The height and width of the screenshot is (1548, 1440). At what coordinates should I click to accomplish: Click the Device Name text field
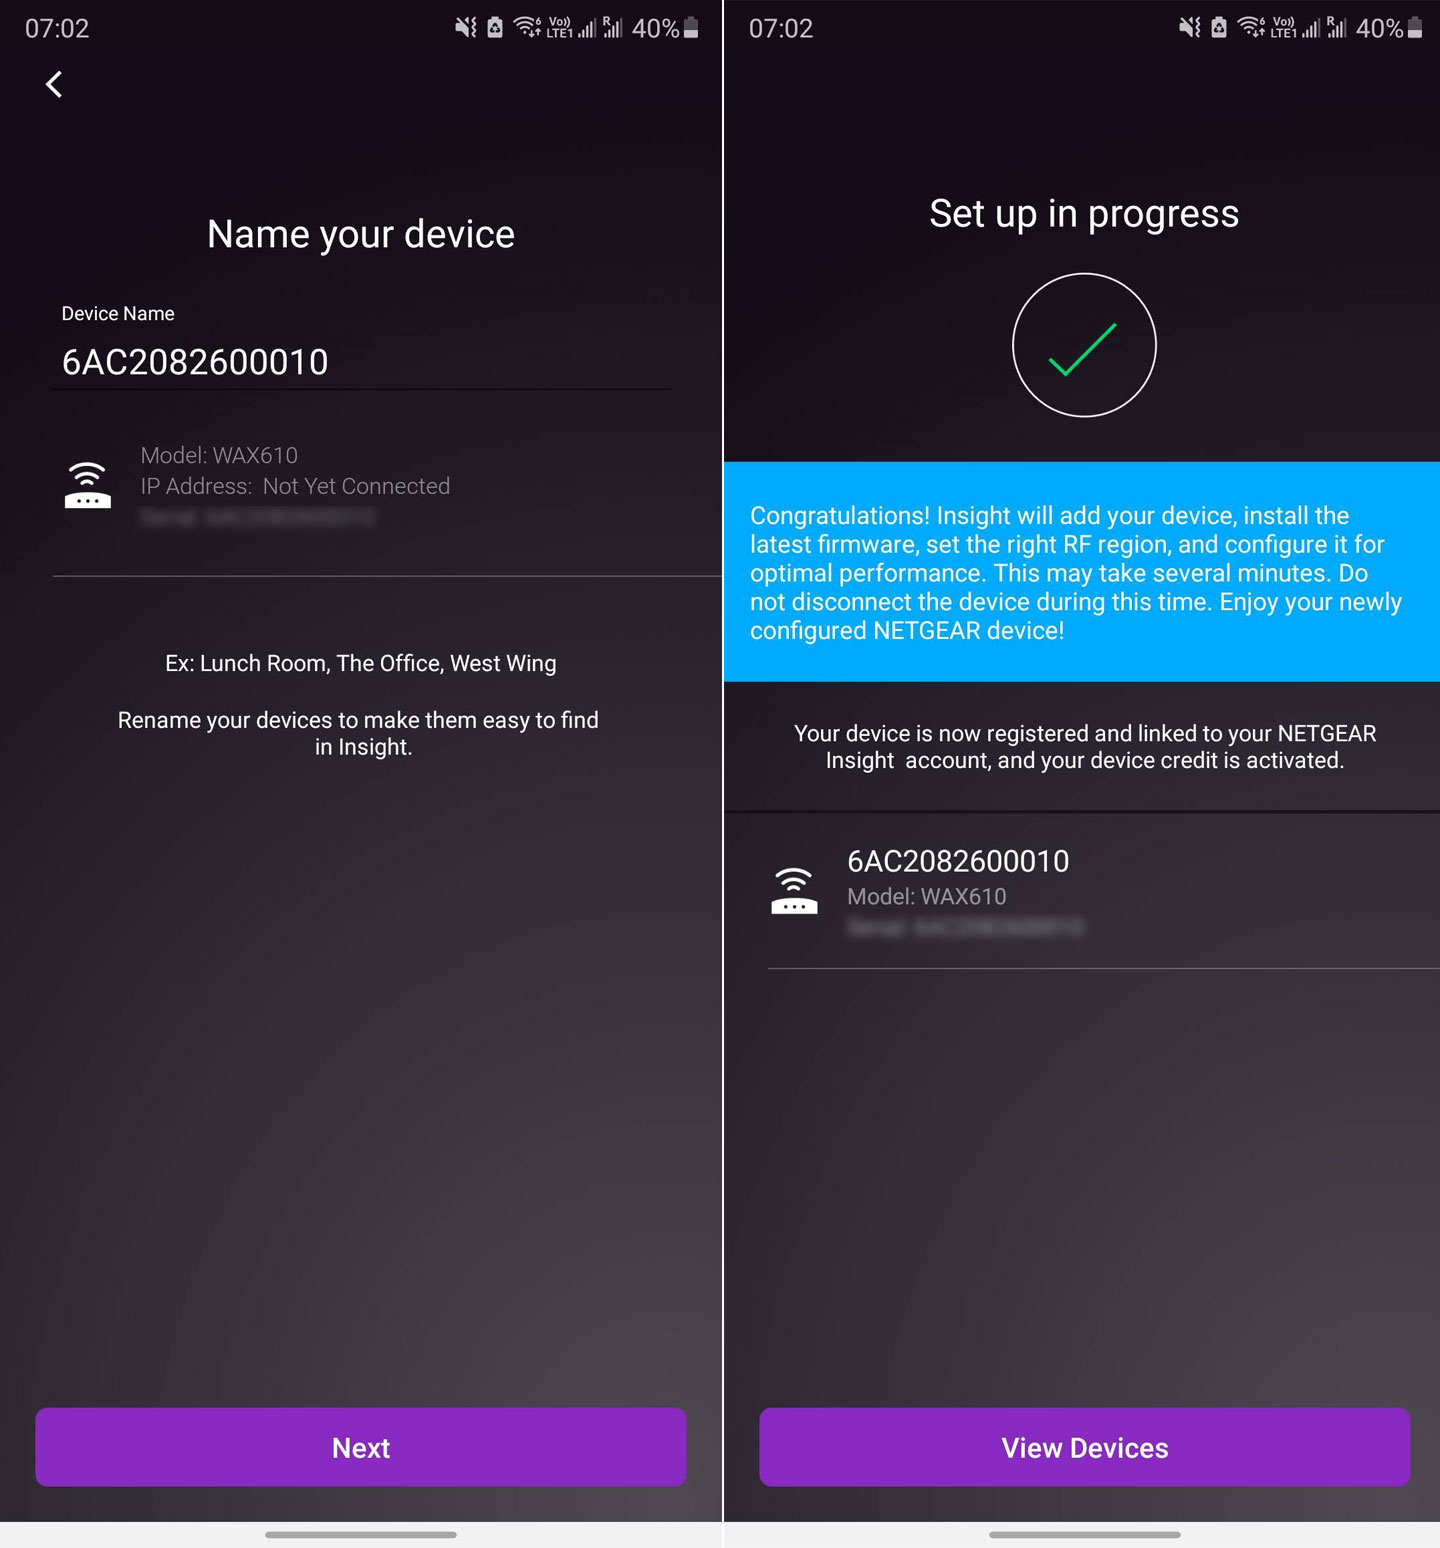(x=360, y=362)
